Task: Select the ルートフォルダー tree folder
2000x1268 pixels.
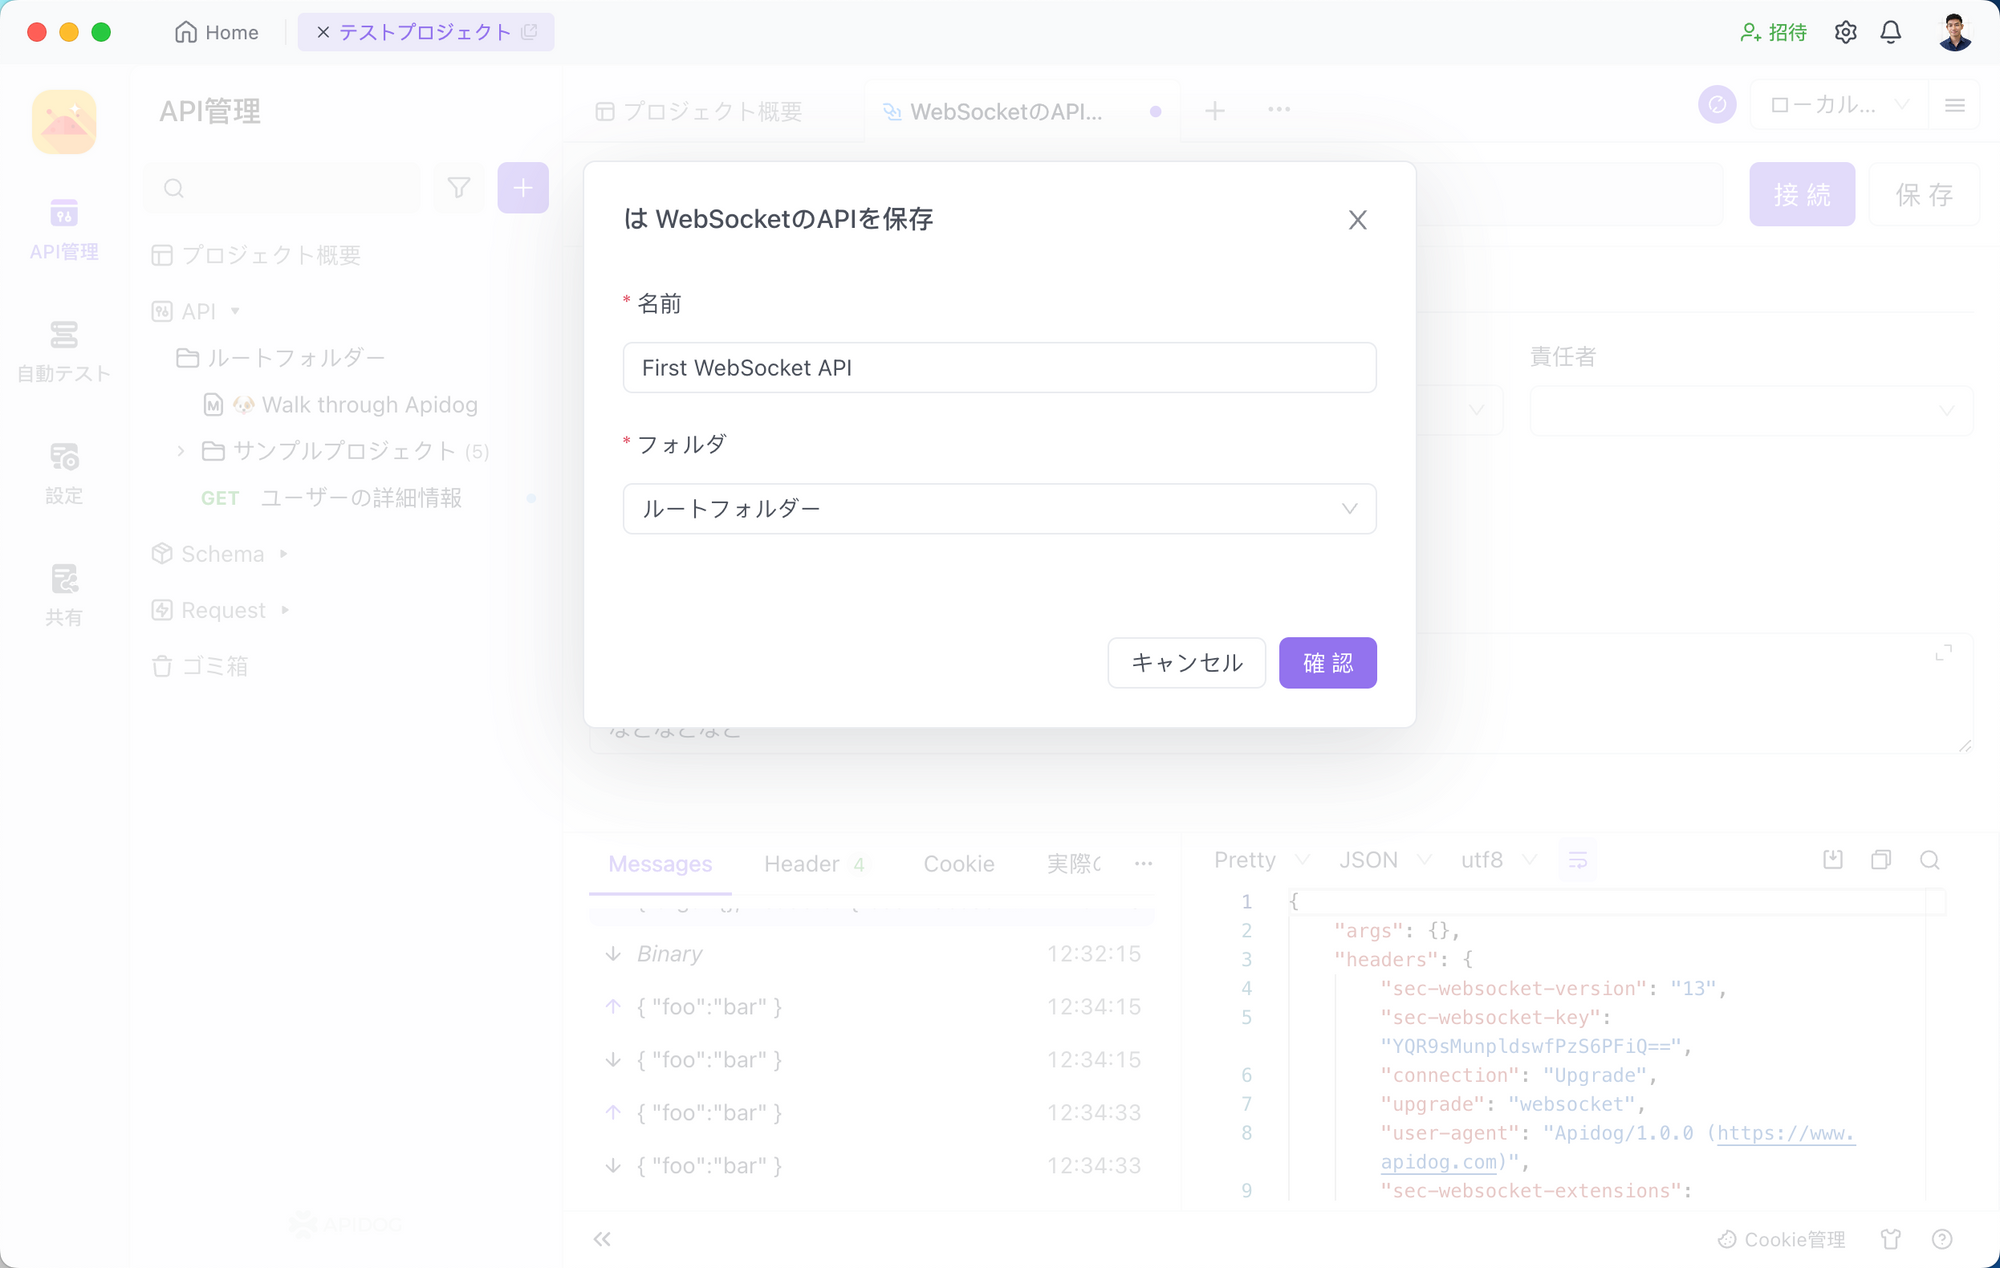Action: coord(280,358)
